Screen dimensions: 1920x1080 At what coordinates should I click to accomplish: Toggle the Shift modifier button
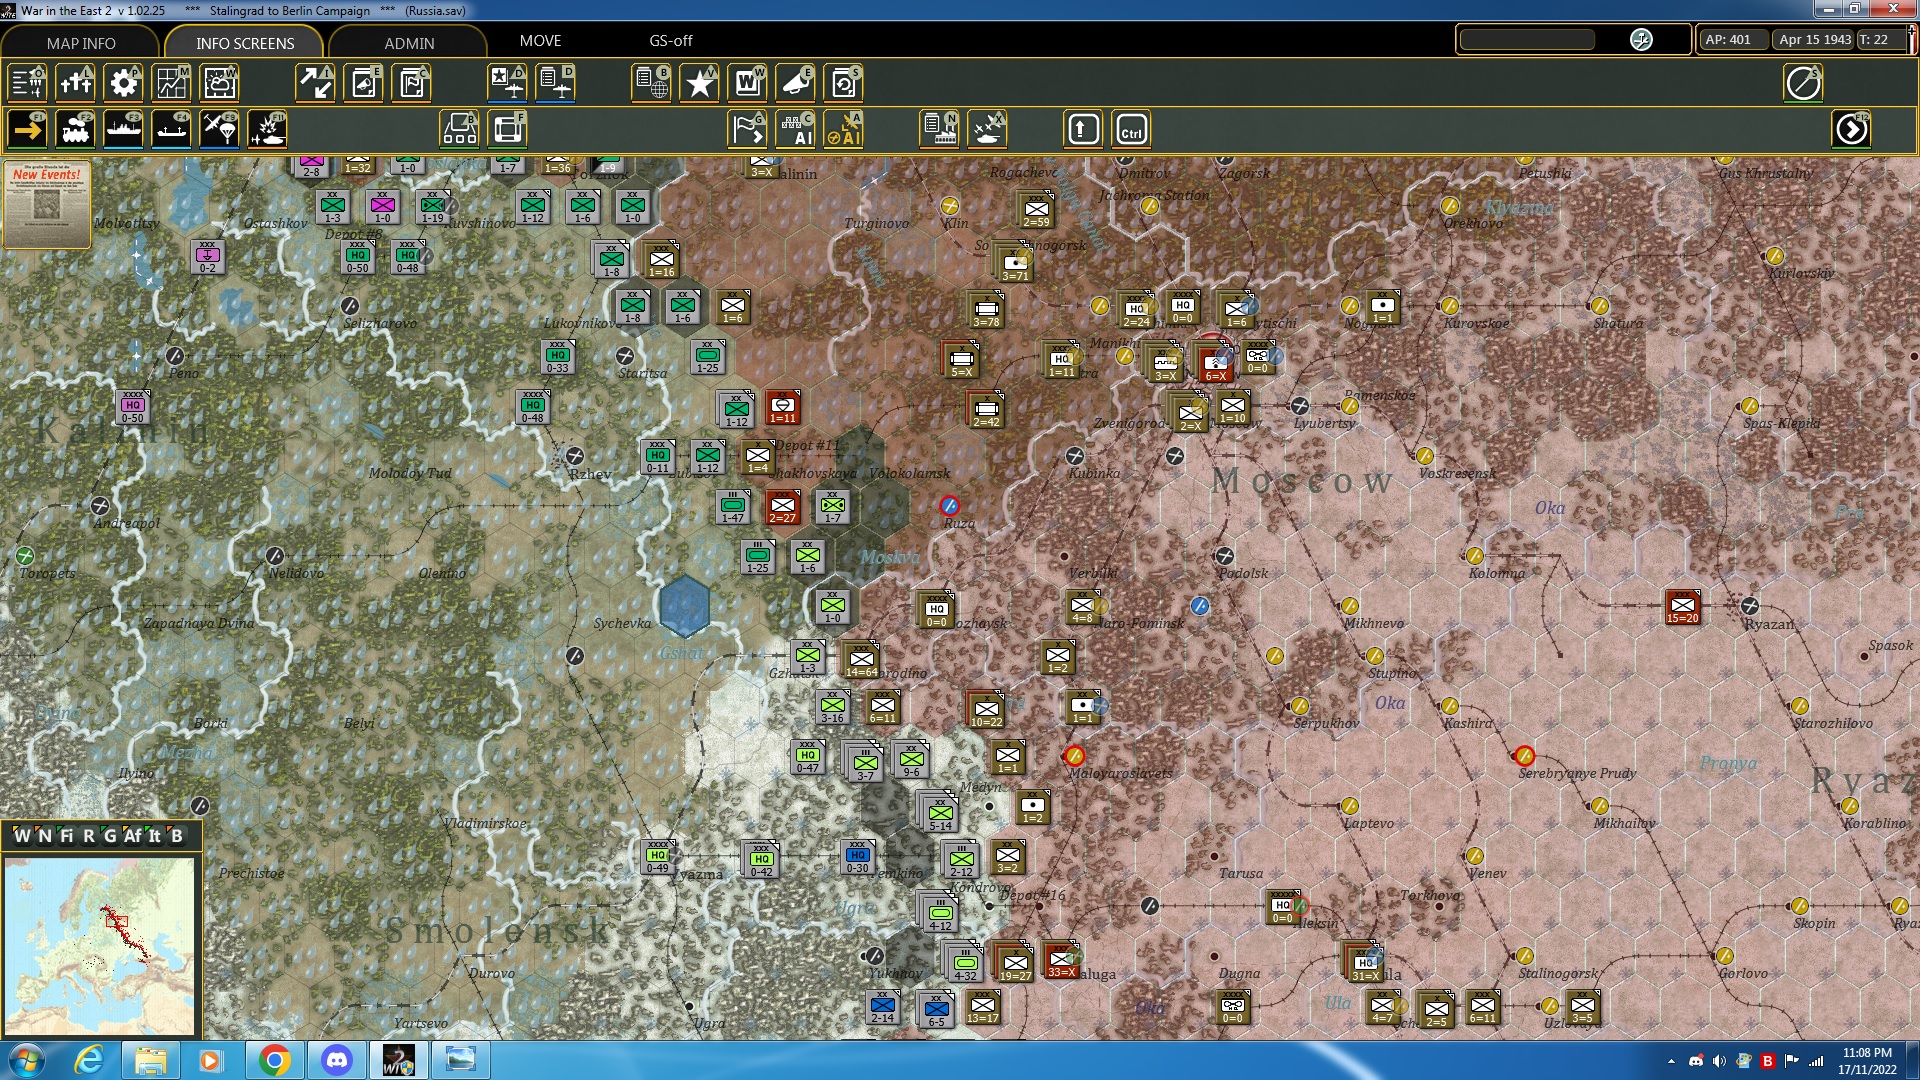(x=1082, y=128)
